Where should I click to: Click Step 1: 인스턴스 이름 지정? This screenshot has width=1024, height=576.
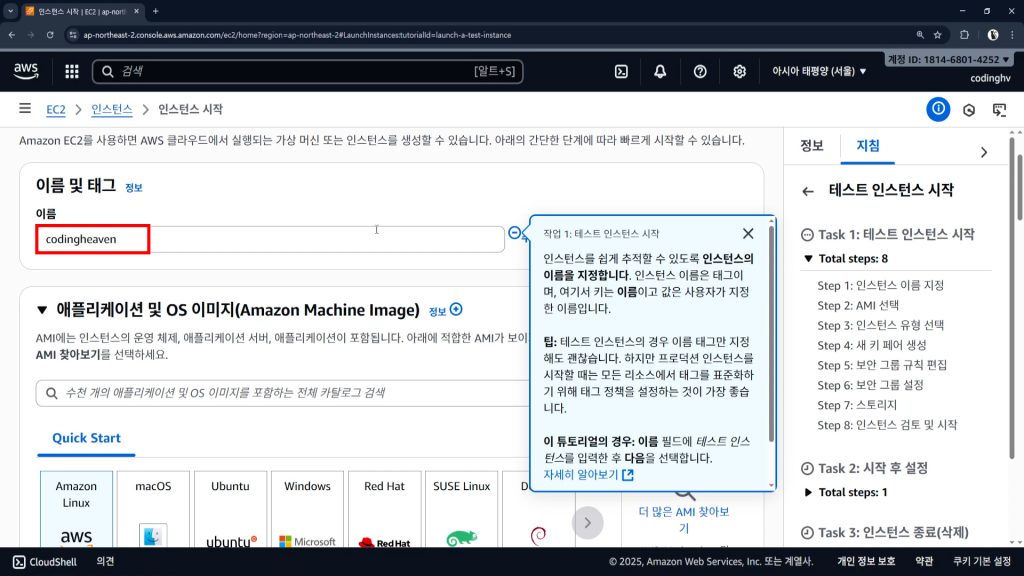[x=880, y=285]
